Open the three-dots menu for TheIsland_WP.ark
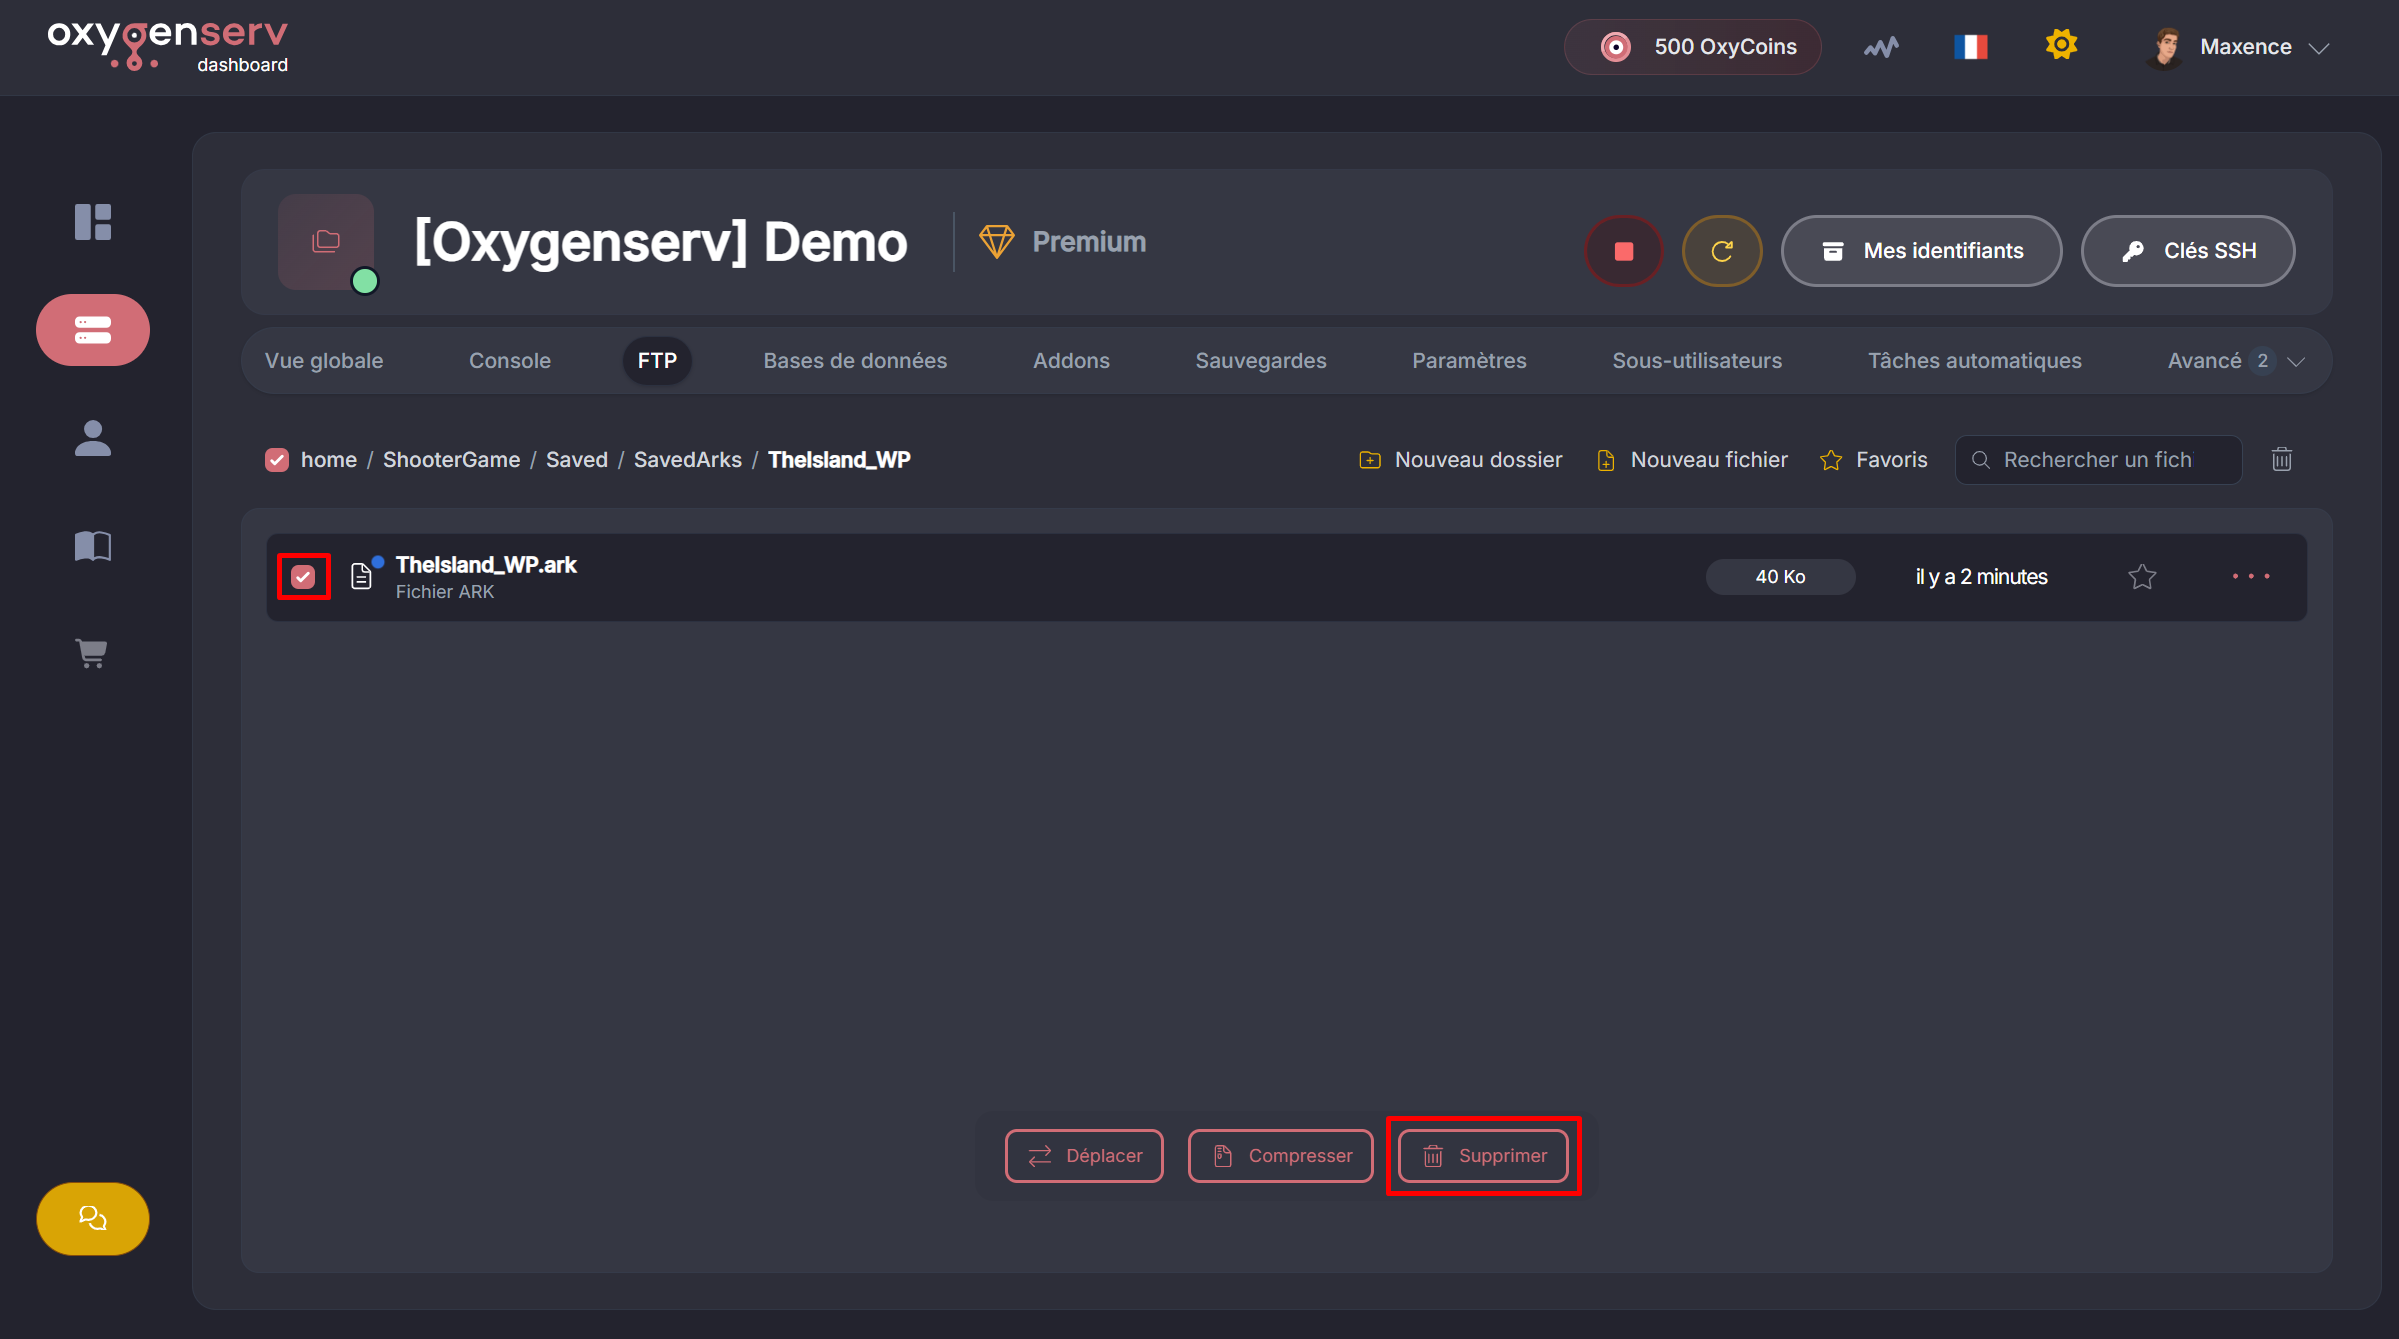Screen dimensions: 2399x1339 pyautogui.click(x=2250, y=577)
